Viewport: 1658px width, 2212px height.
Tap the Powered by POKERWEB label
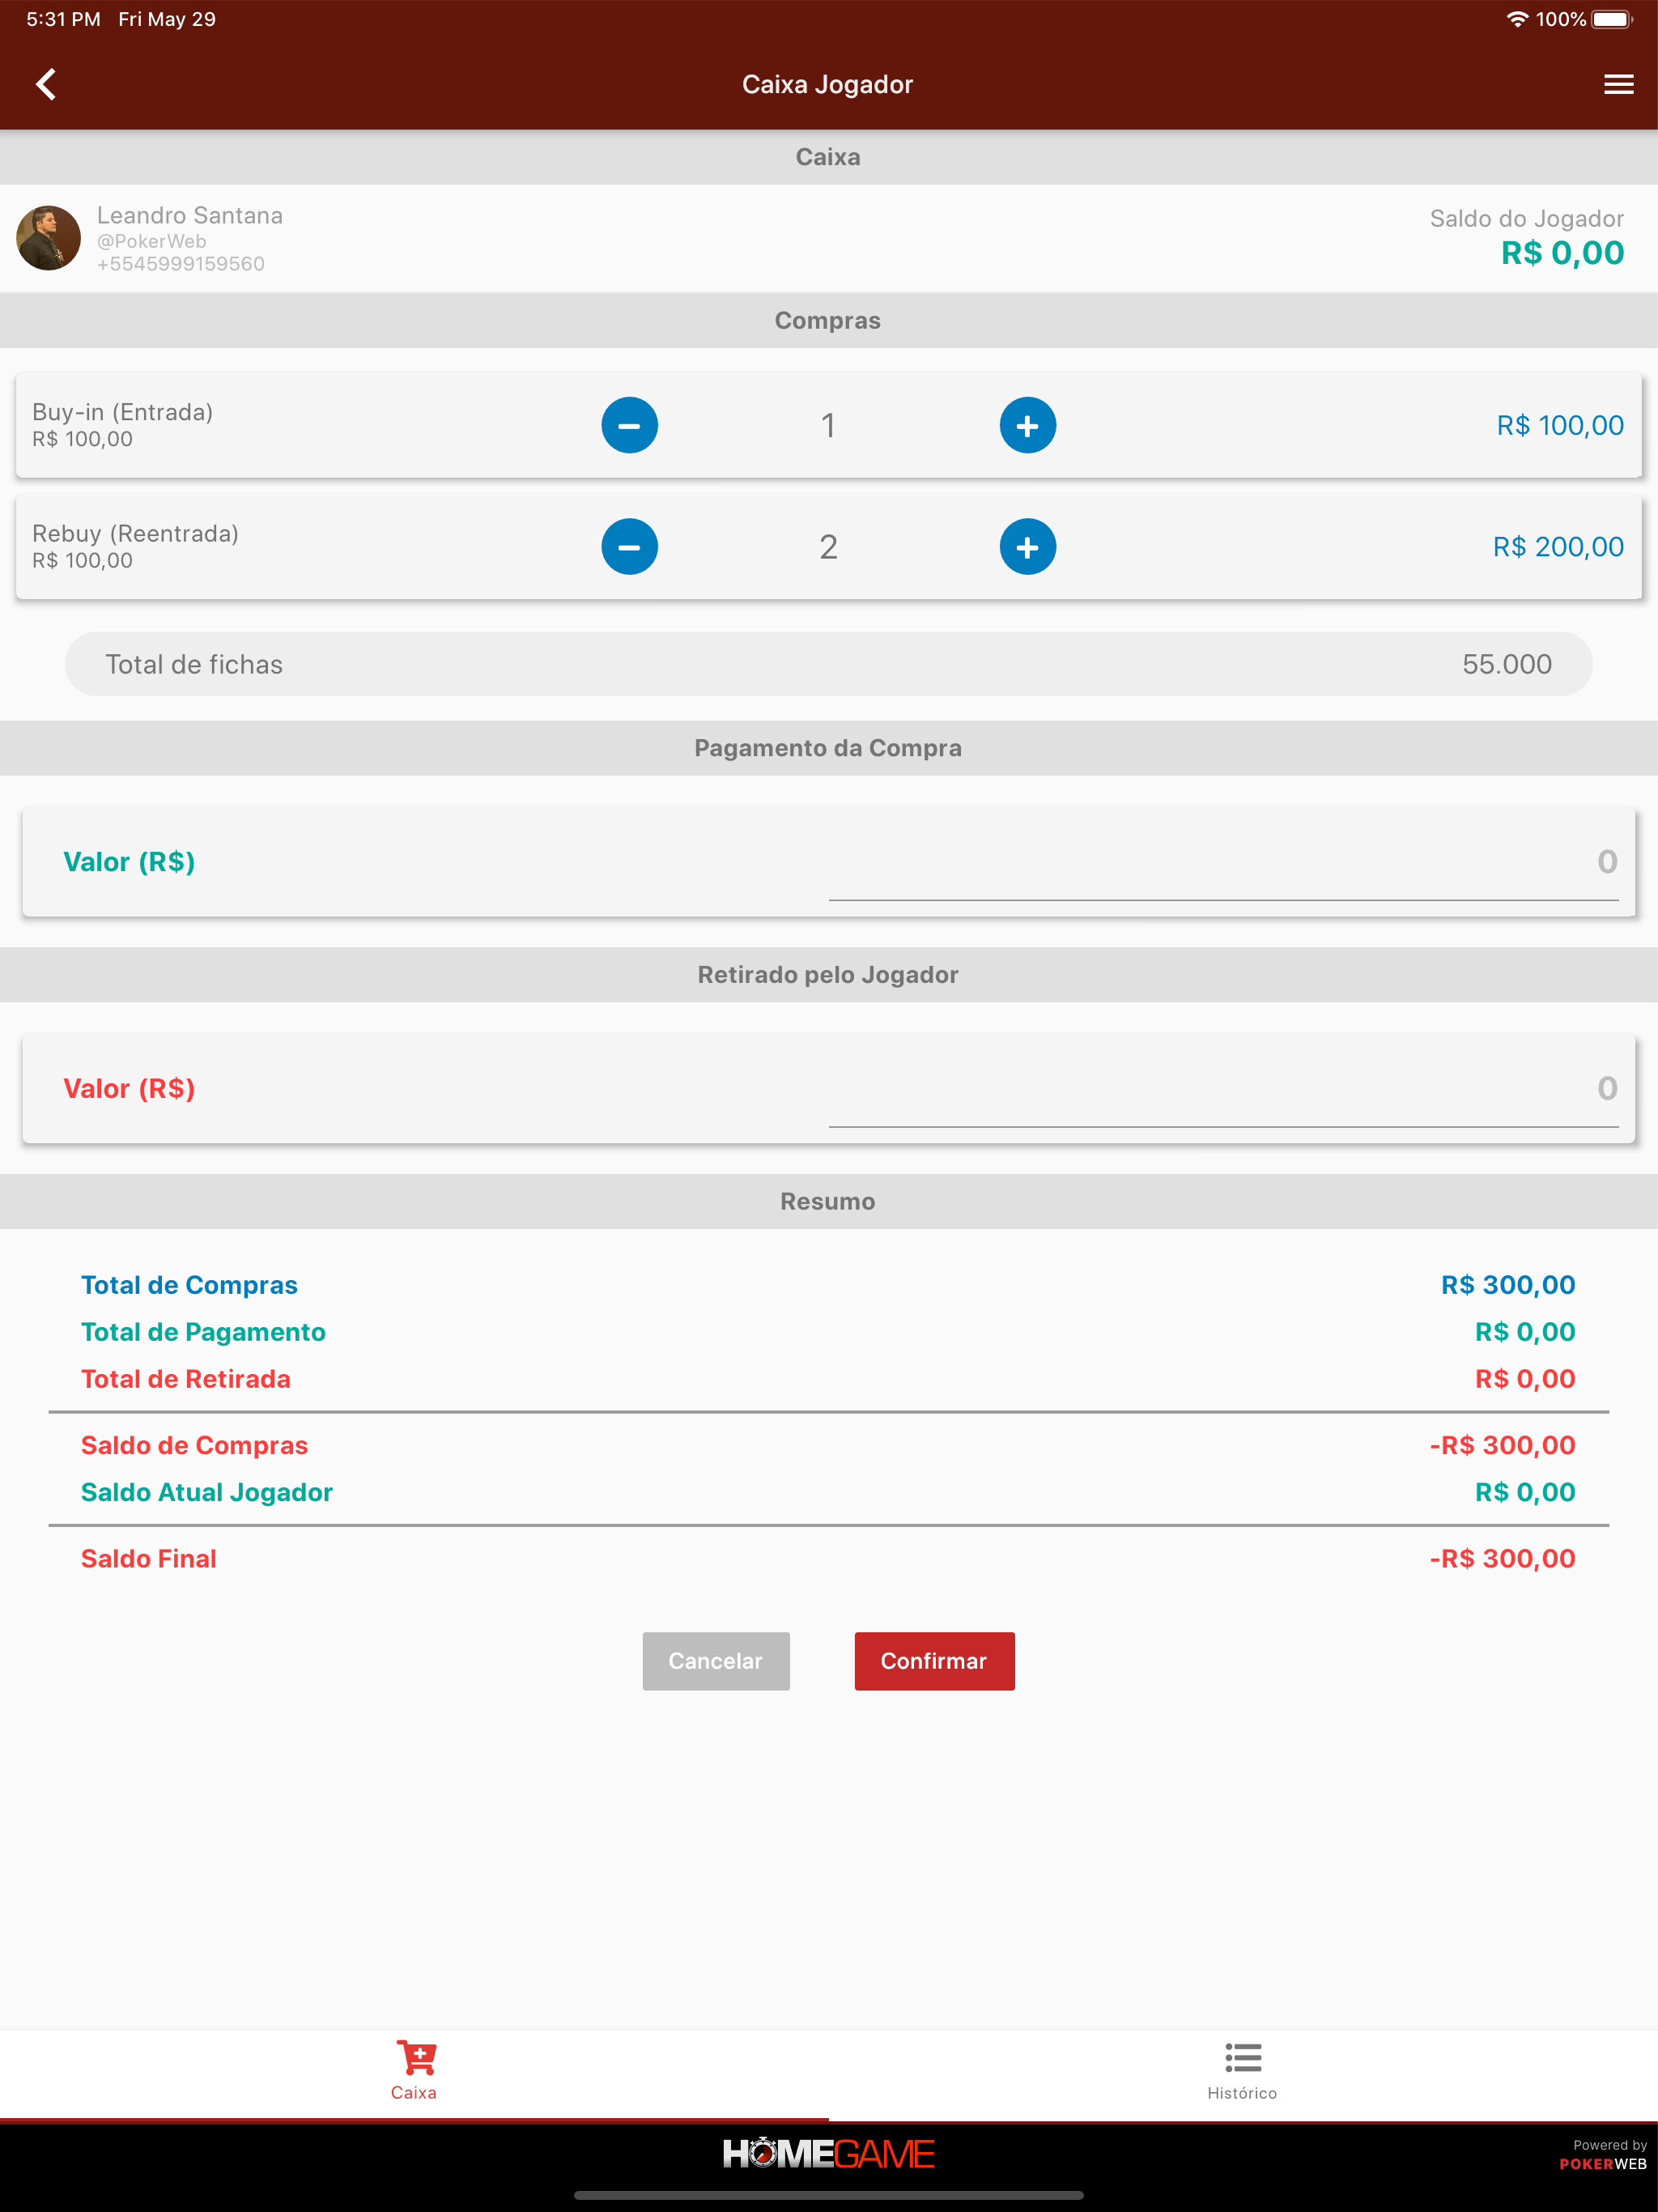point(1603,2154)
